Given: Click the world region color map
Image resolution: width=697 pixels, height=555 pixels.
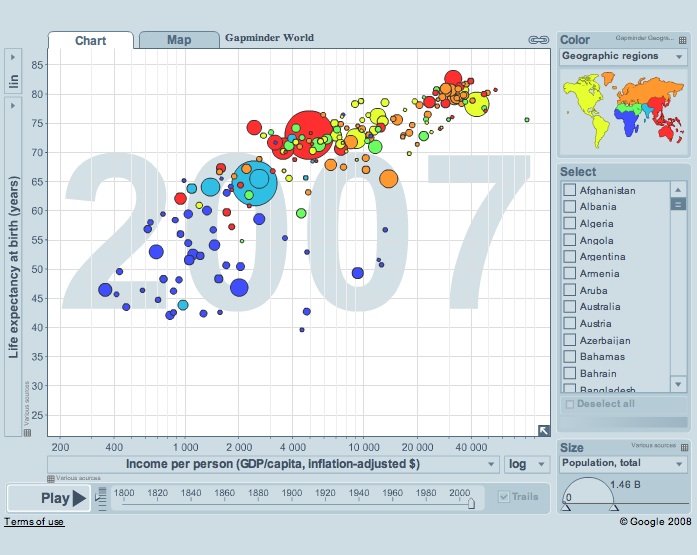Looking at the screenshot, I should (x=623, y=111).
